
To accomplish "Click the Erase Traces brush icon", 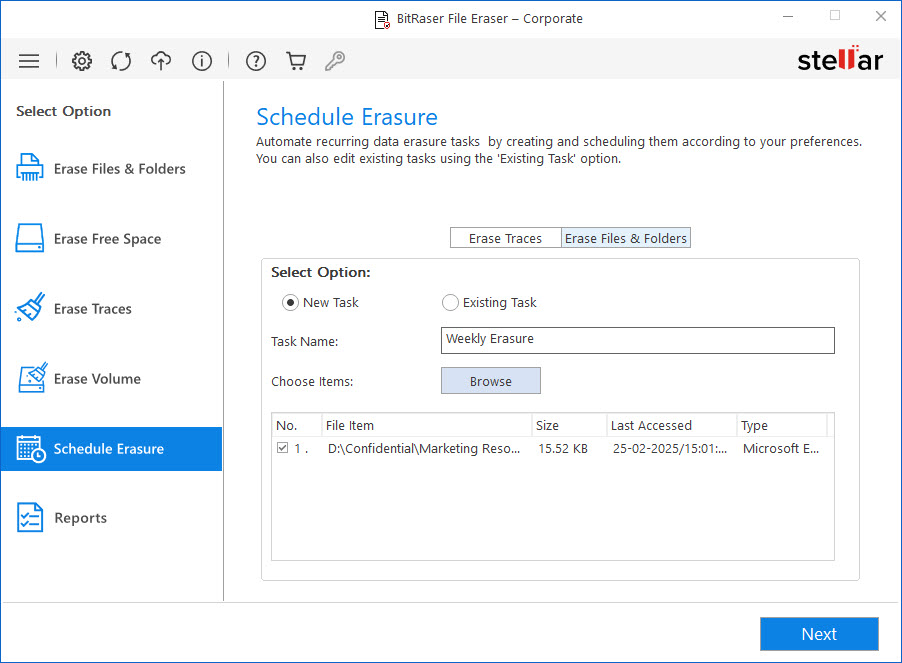I will tap(30, 307).
